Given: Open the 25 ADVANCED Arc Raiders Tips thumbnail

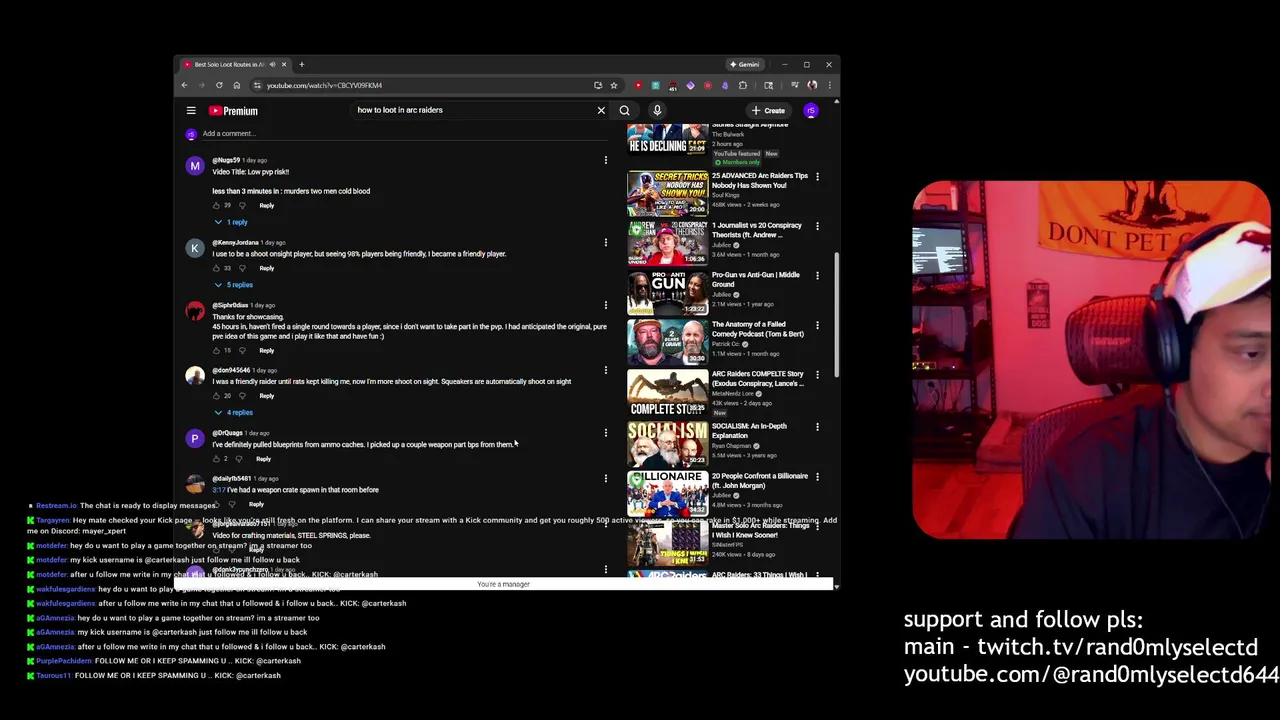Looking at the screenshot, I should 667,194.
